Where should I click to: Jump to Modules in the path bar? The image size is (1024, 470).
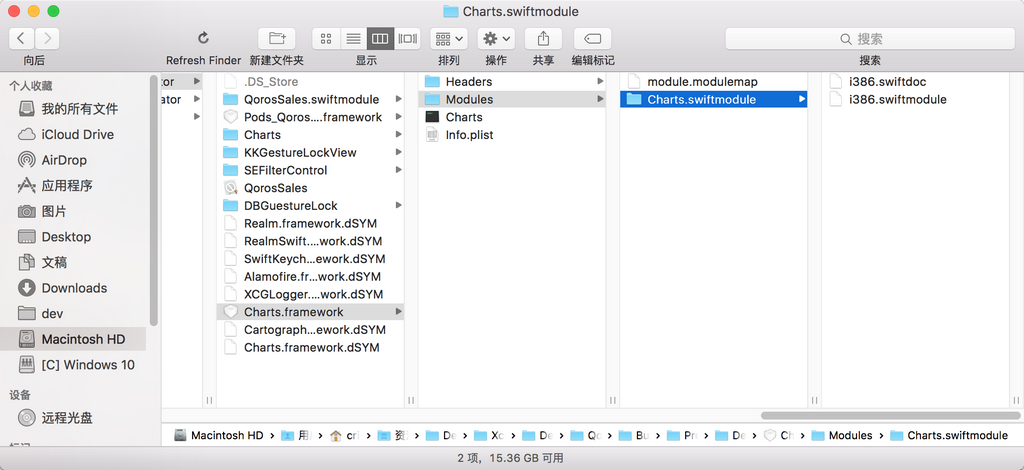pos(842,435)
